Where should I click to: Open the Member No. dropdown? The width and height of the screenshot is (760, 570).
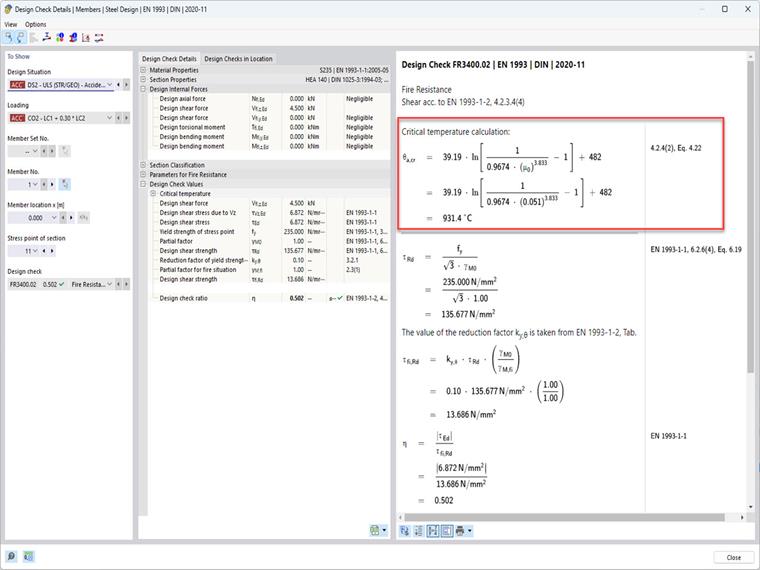pyautogui.click(x=35, y=184)
